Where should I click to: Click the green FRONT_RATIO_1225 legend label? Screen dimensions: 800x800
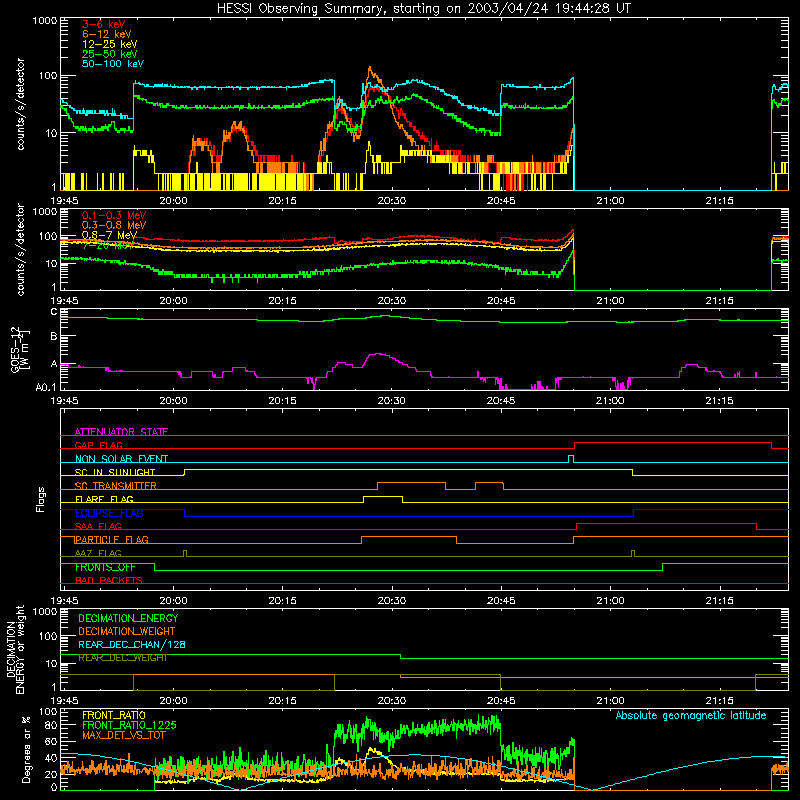(129, 725)
